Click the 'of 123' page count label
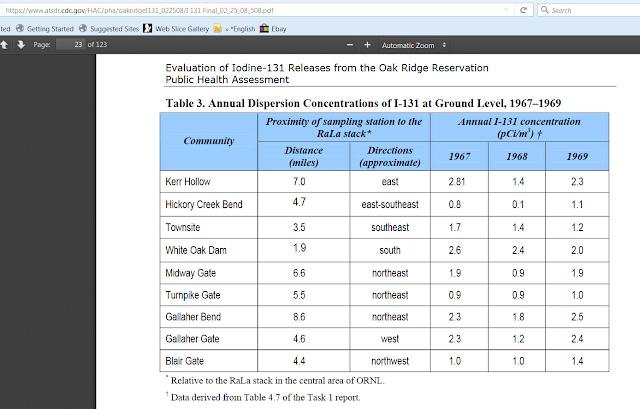This screenshot has width=640, height=409. coord(97,44)
